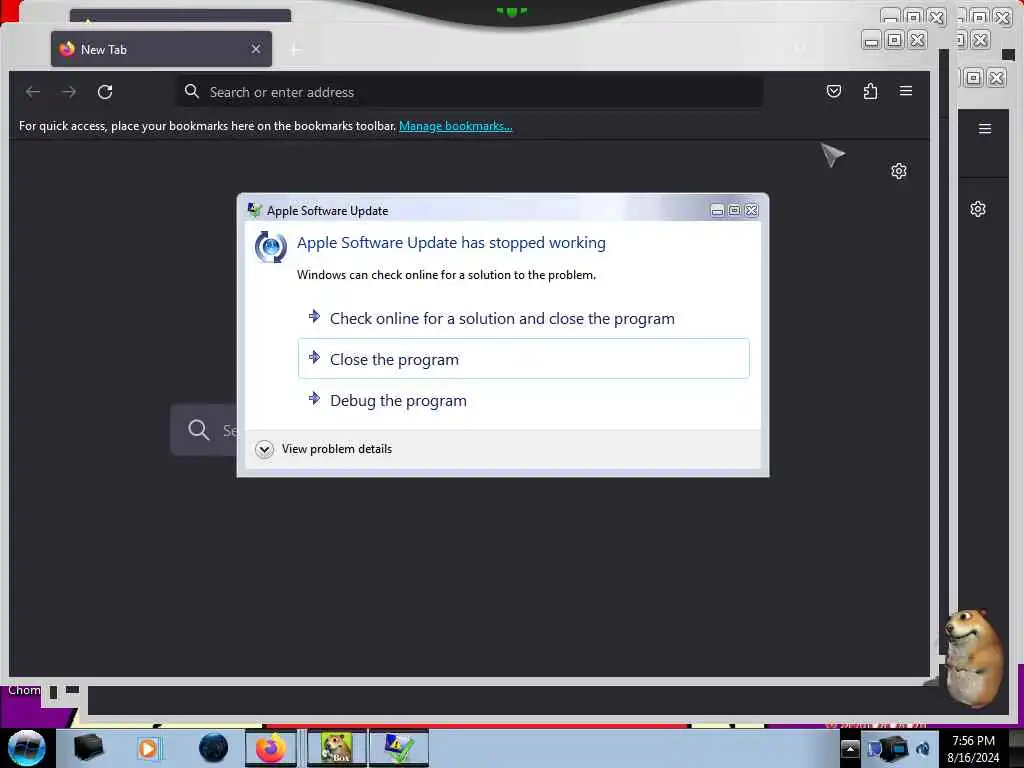Open the hamster Box taskbar button
Image resolution: width=1024 pixels, height=768 pixels.
click(337, 748)
